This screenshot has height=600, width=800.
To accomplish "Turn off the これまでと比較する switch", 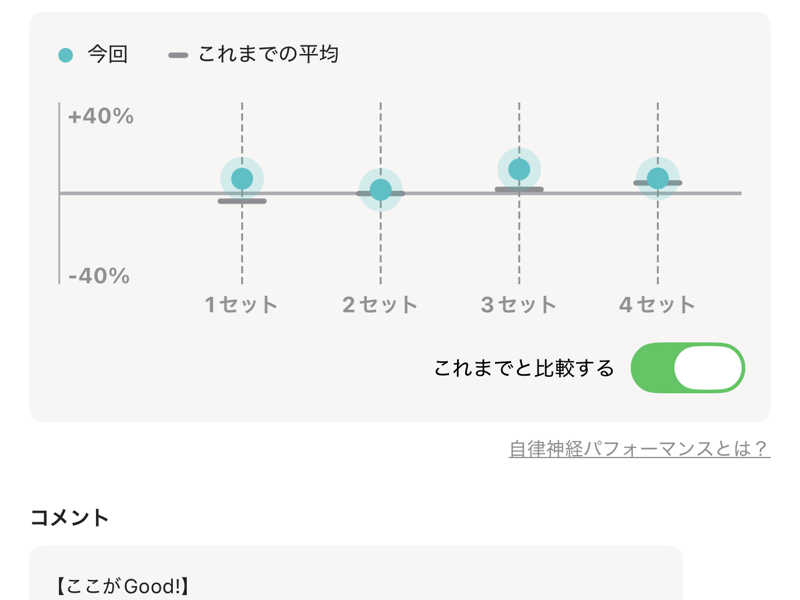I will point(688,368).
